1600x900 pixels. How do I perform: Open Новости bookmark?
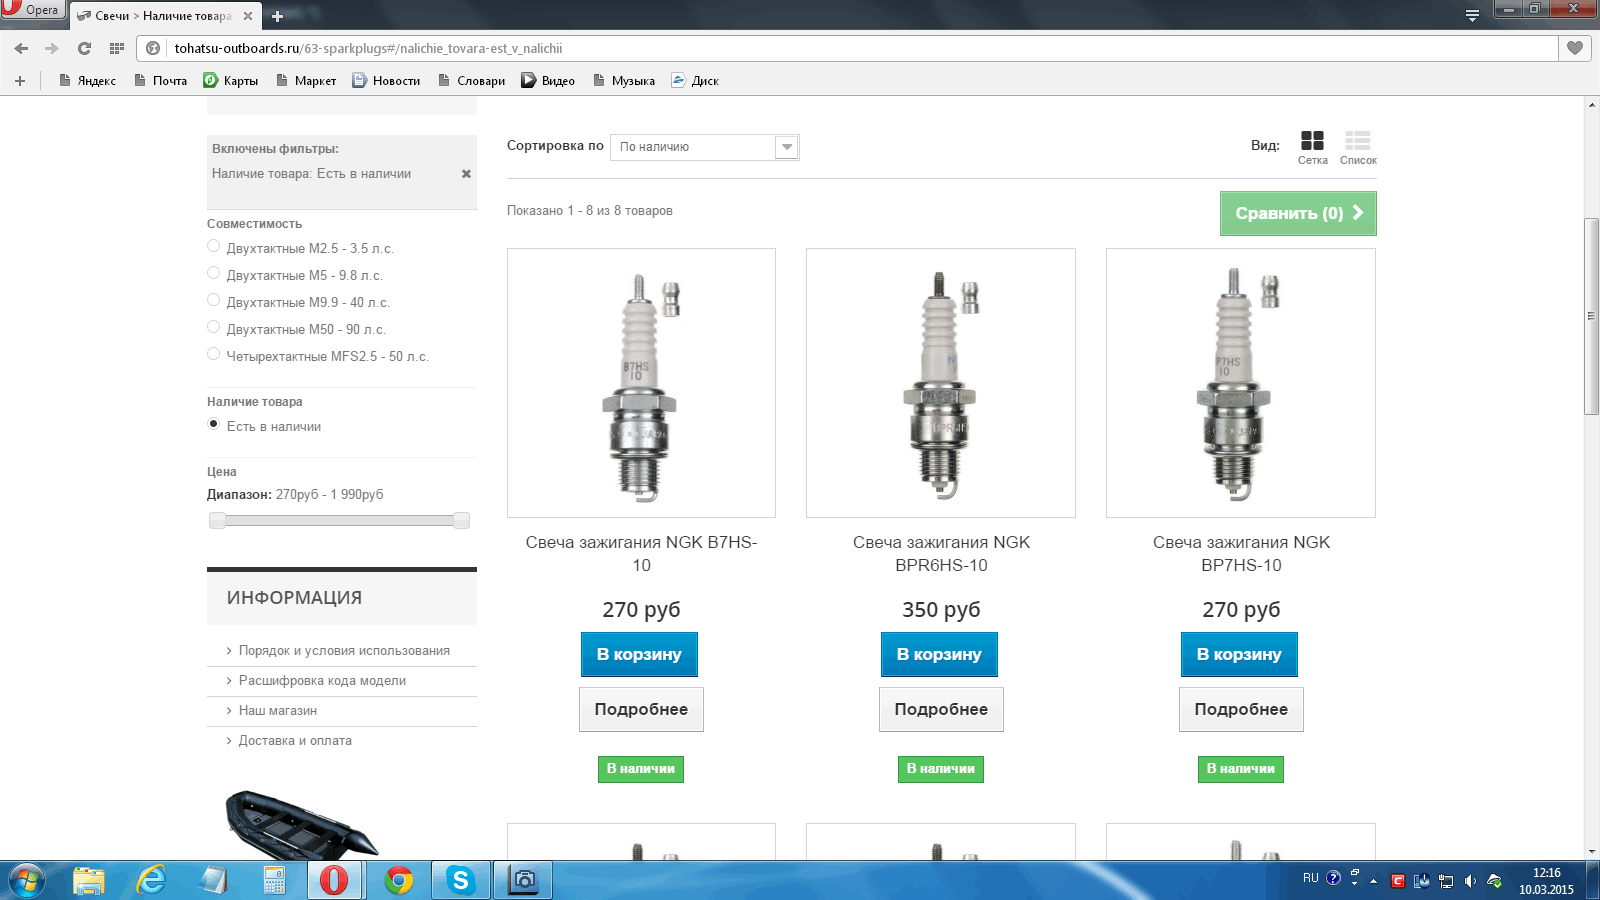pyautogui.click(x=386, y=81)
